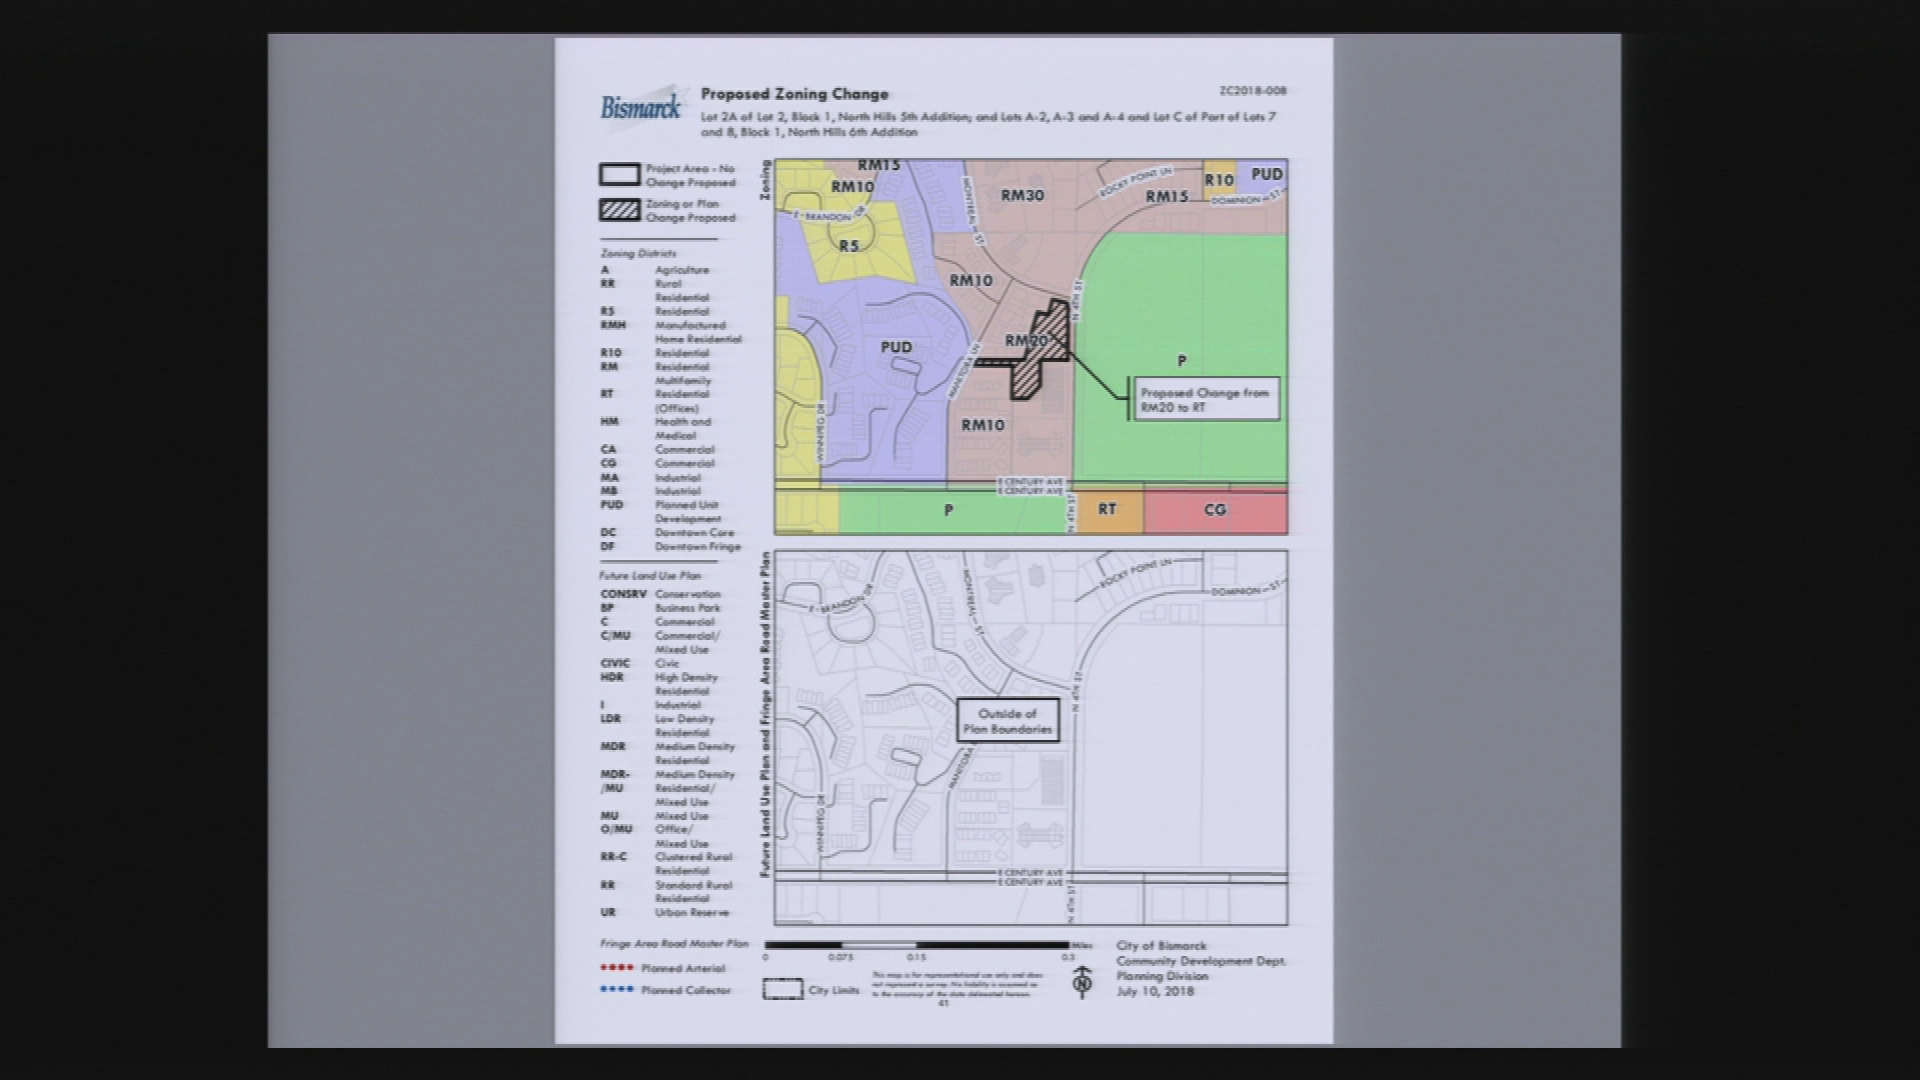
Task: Select the 'City of Bismarck' footer credit line
Action: click(1162, 946)
